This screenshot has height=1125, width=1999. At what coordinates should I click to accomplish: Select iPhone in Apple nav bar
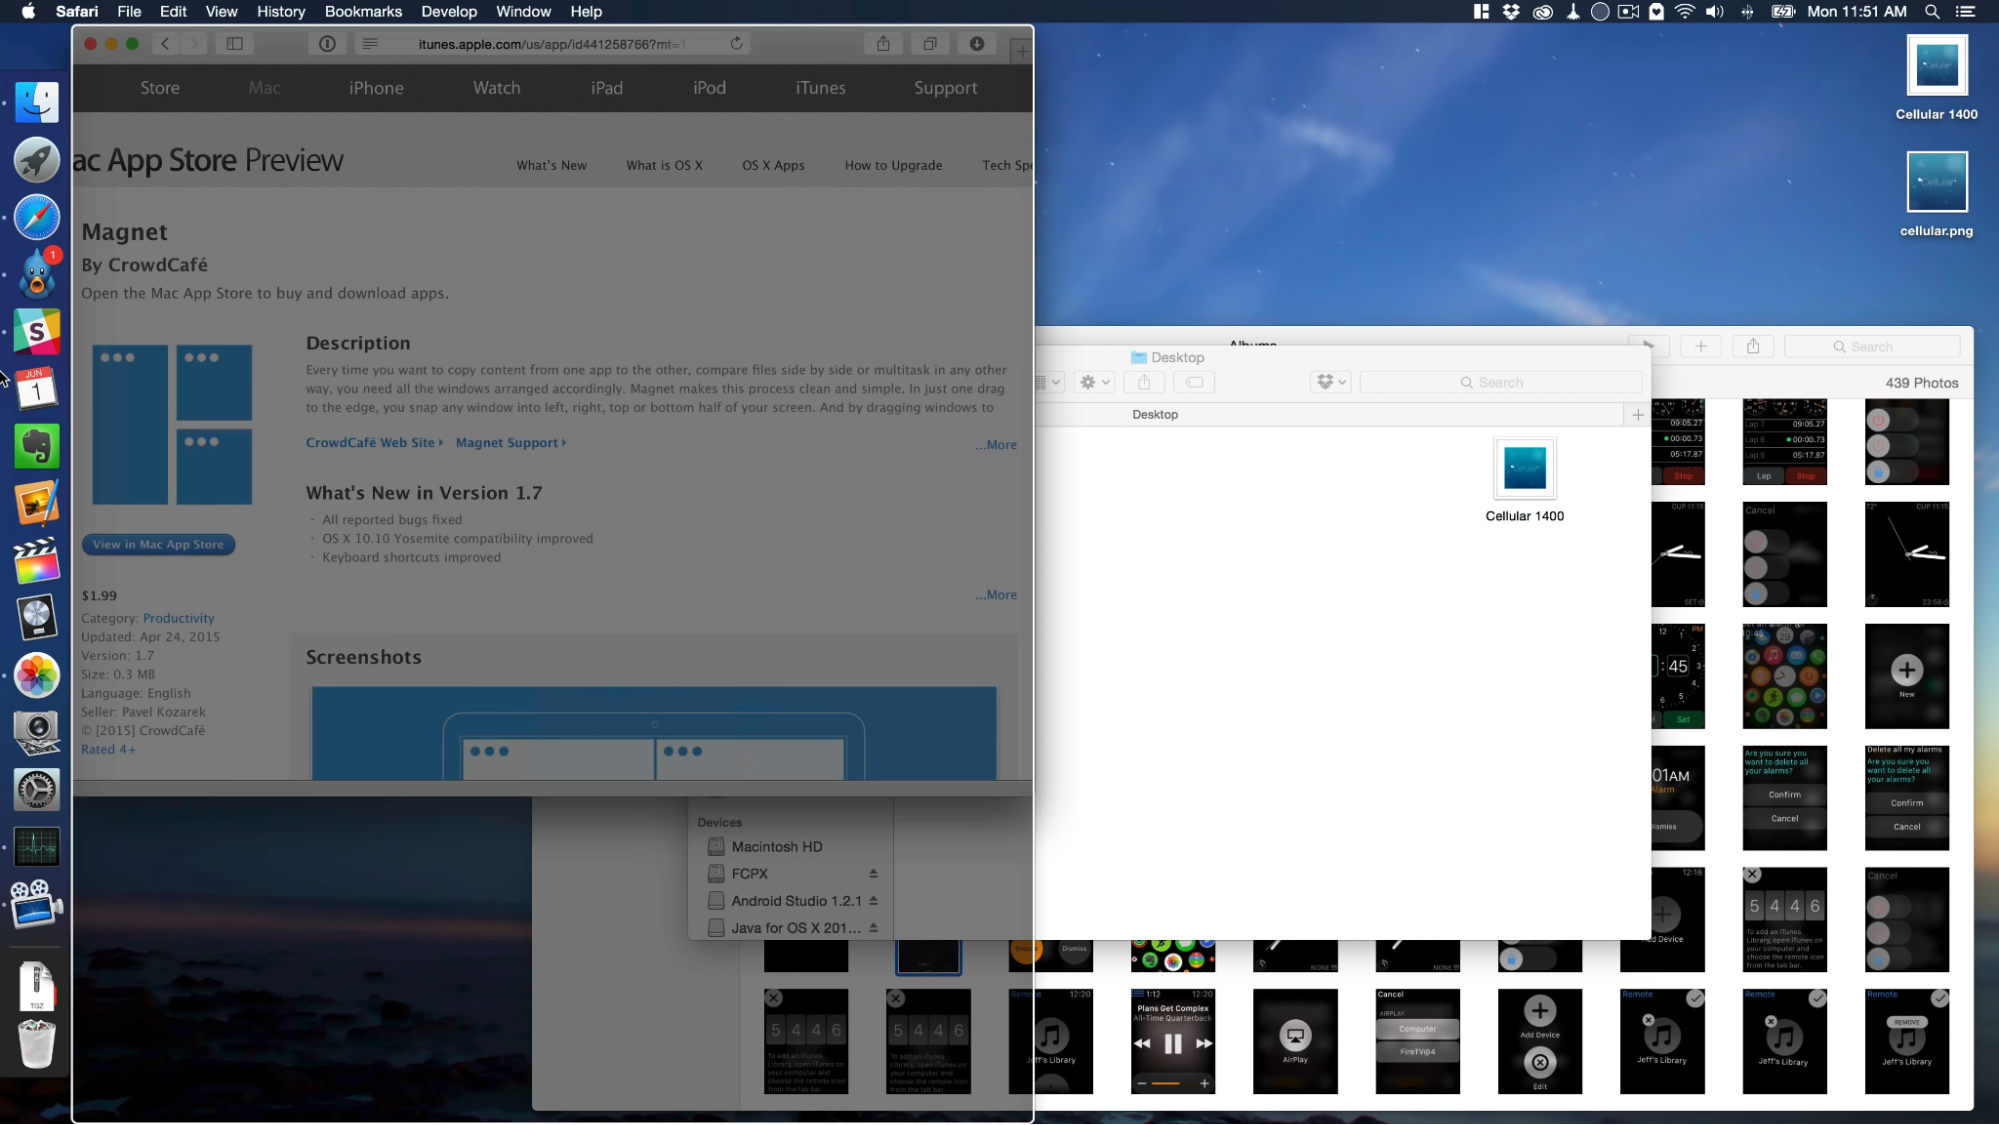[376, 88]
